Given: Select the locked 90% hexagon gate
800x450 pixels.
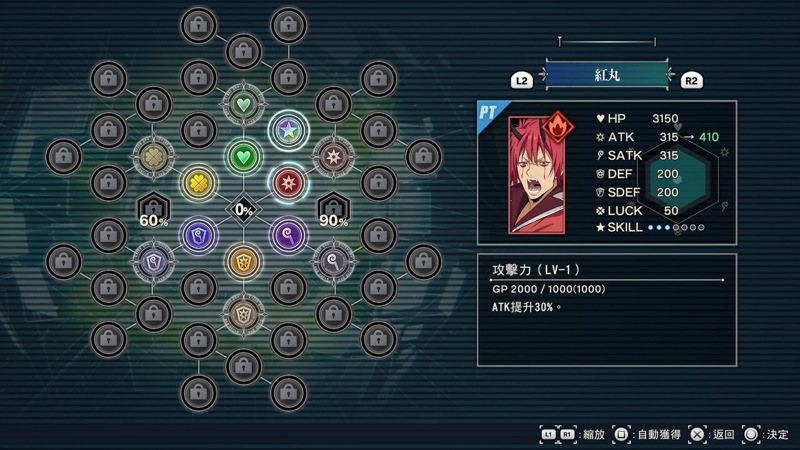Looking at the screenshot, I should [x=333, y=210].
